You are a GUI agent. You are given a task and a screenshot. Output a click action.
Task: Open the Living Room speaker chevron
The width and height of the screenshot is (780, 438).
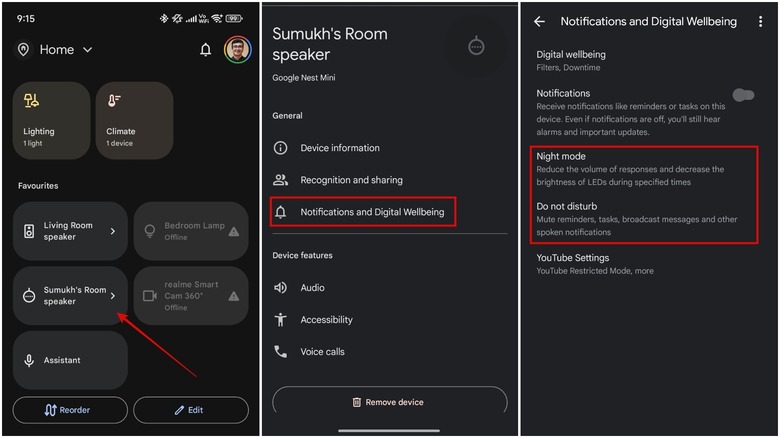112,231
